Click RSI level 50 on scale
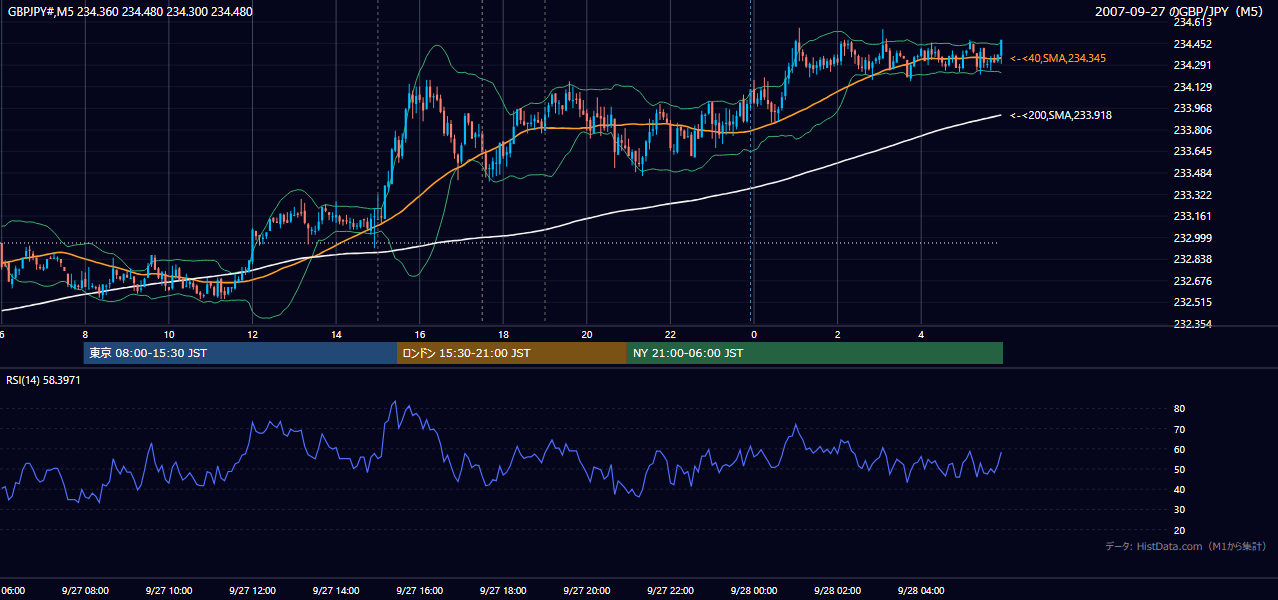Image resolution: width=1278 pixels, height=600 pixels. click(1179, 469)
